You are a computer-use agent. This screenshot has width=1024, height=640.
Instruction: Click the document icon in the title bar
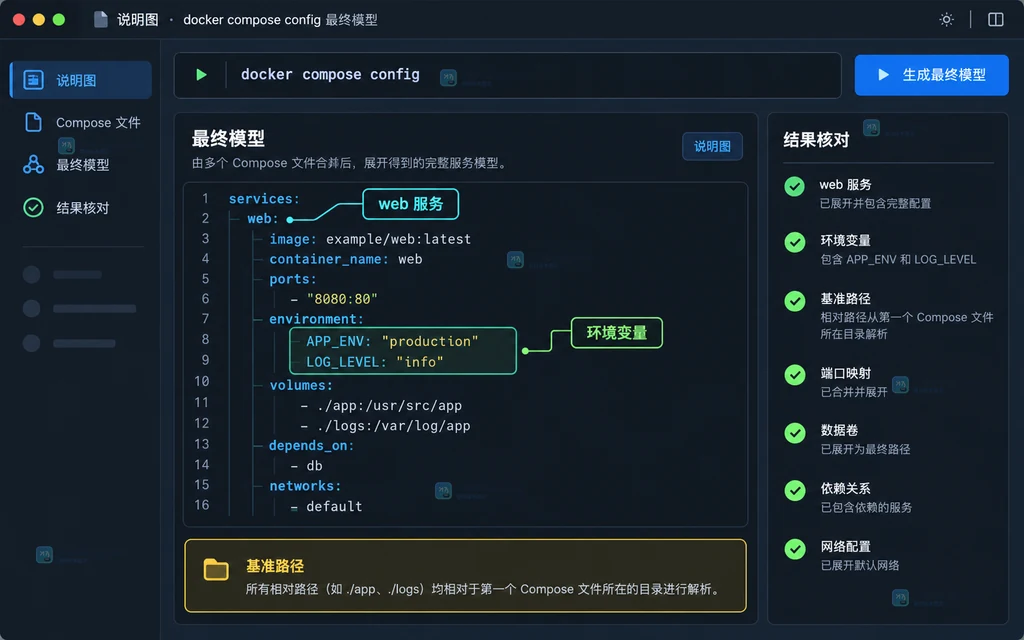(x=101, y=20)
